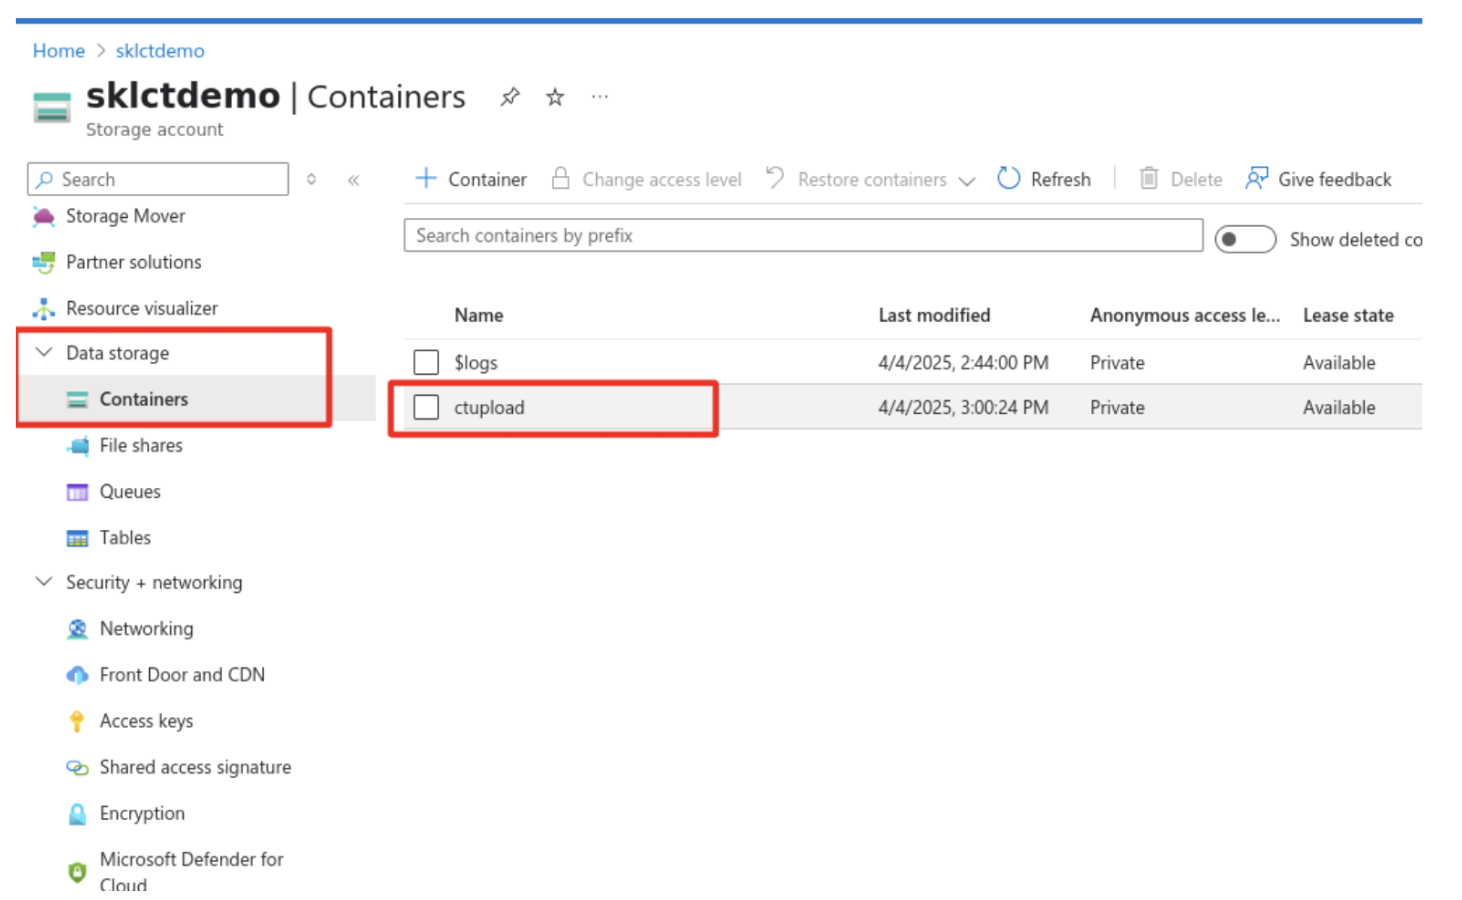The image size is (1462, 900).
Task: Check the ctupload container checkbox
Action: click(x=427, y=407)
